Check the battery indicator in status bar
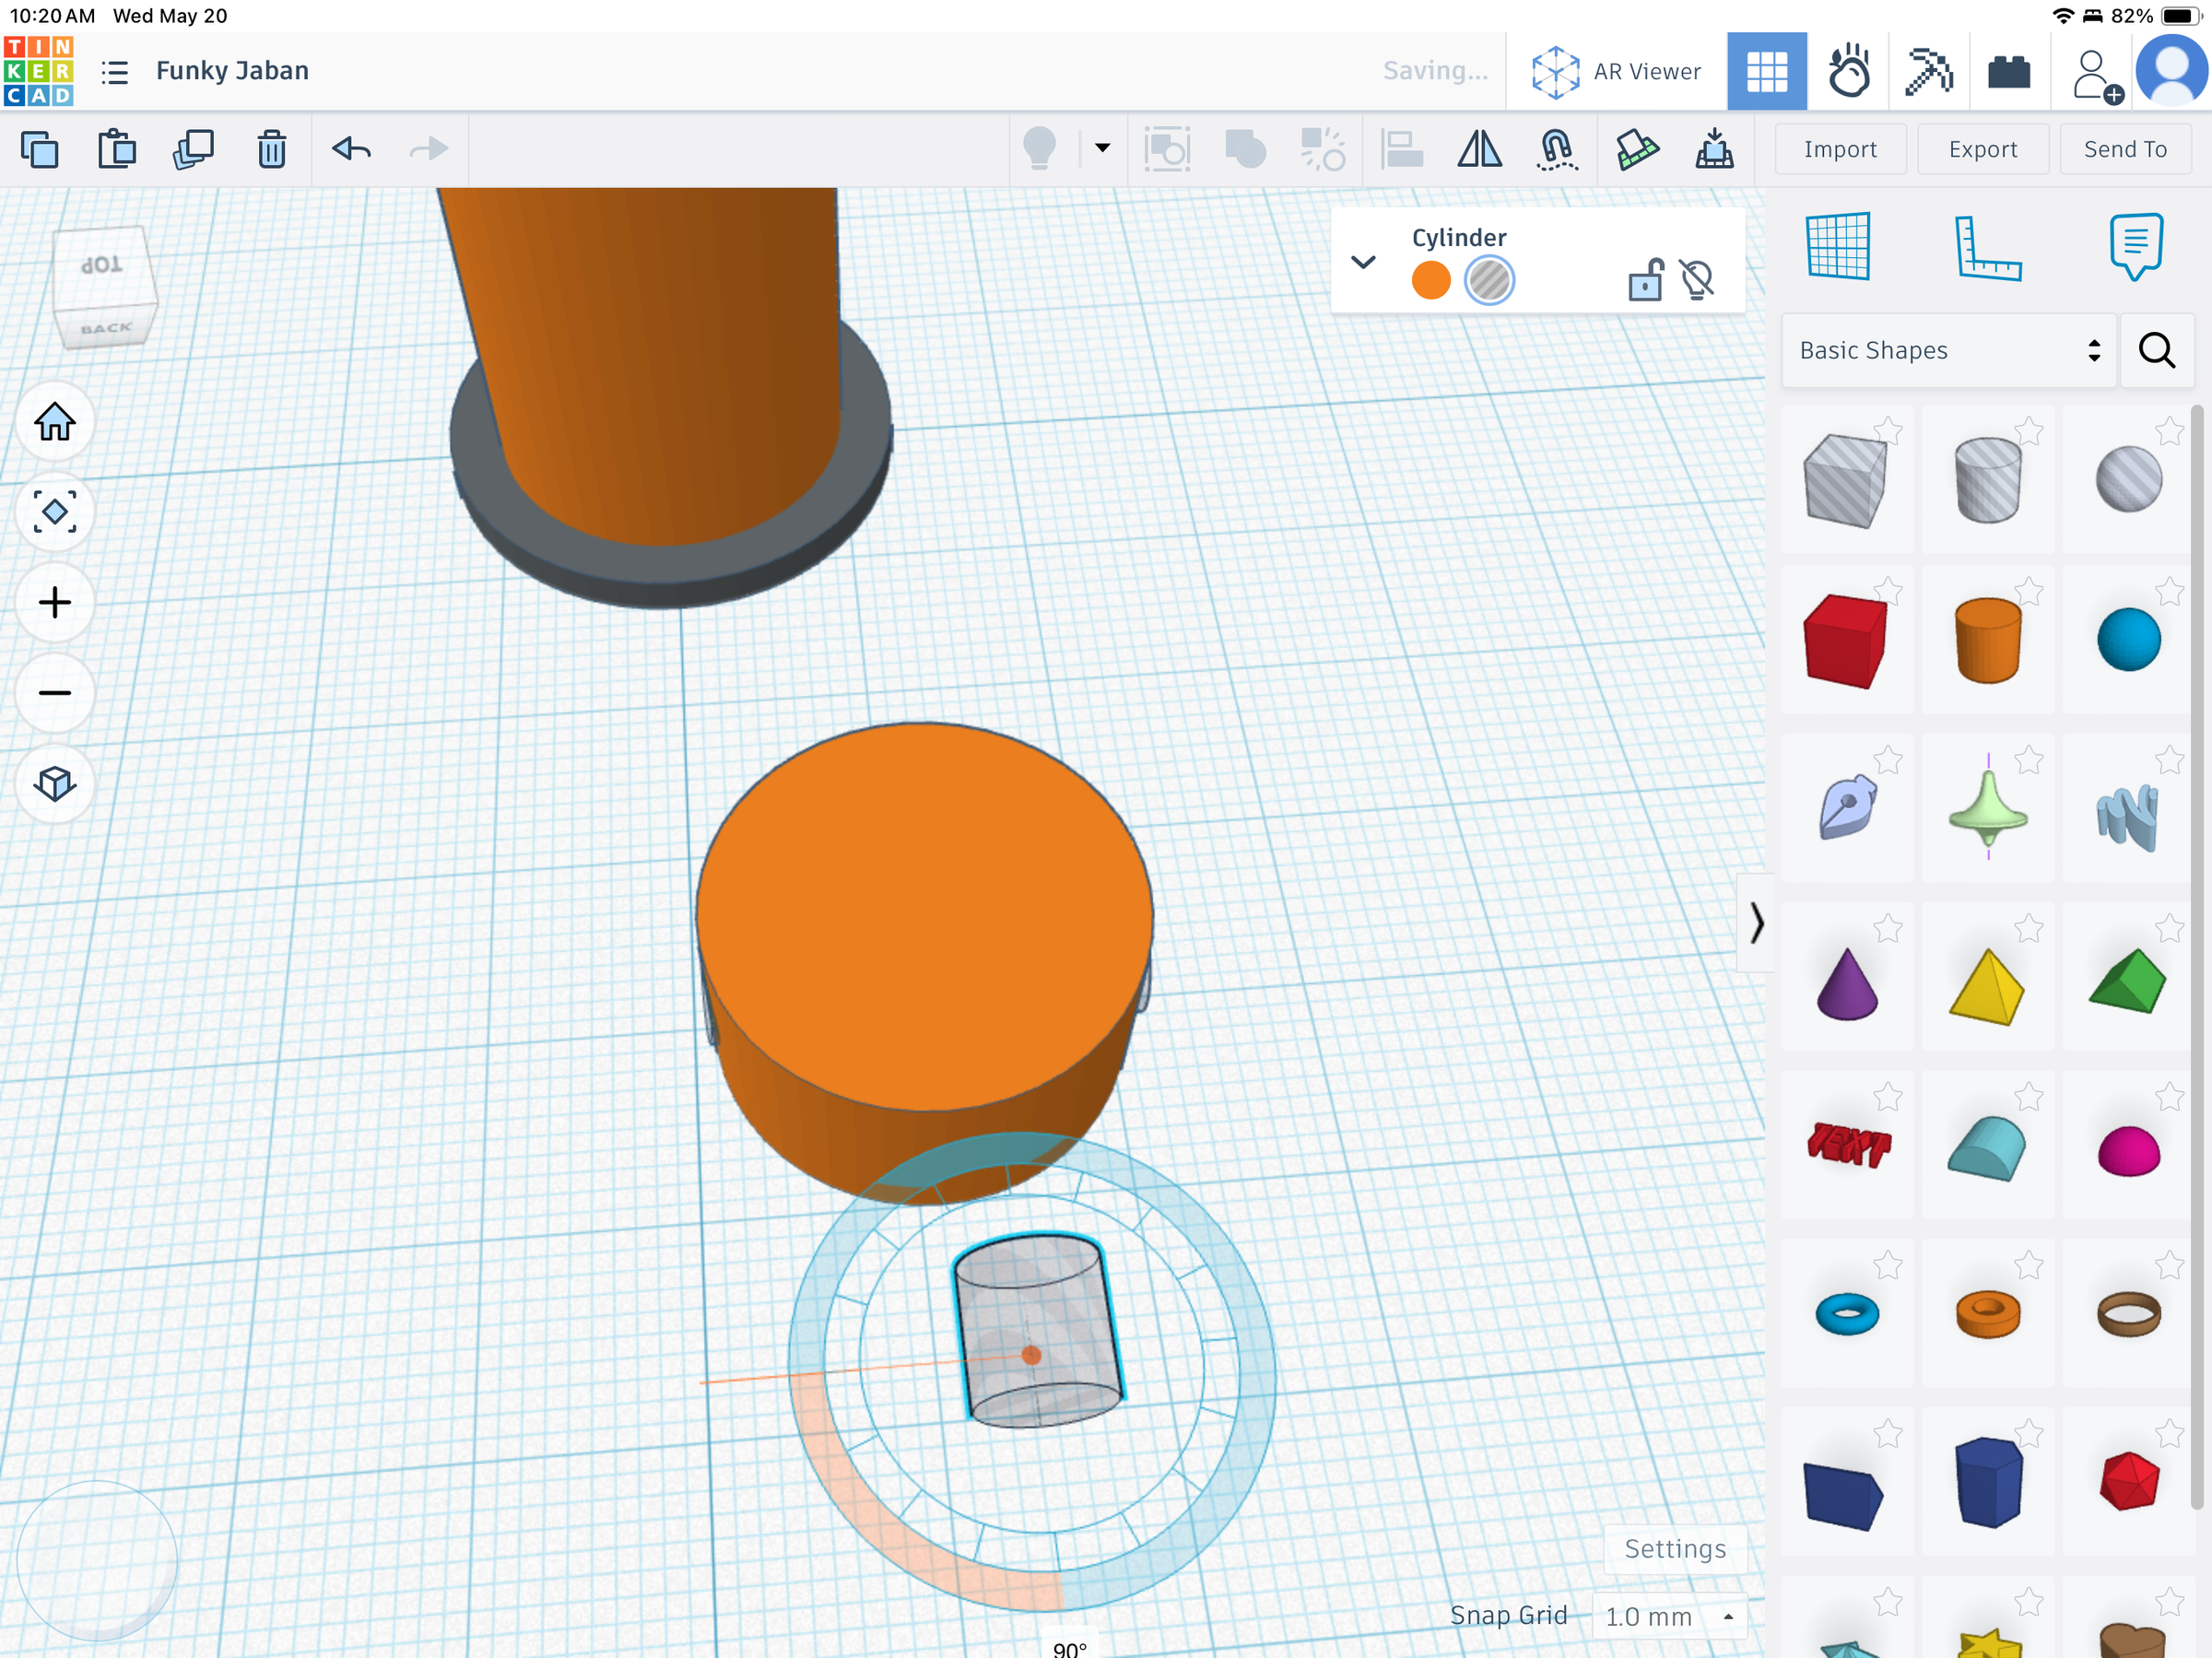 pyautogui.click(x=2181, y=16)
